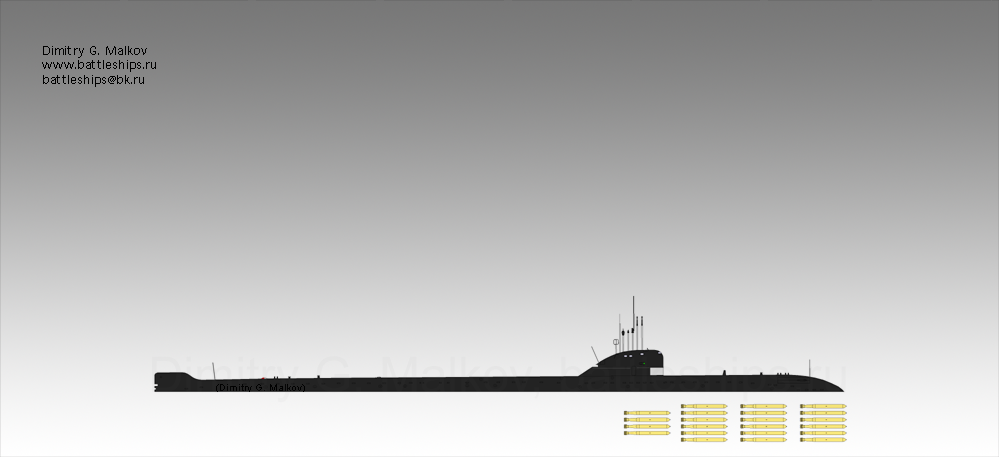
Task: Select the second yellow torpedo group from the left
Action: coord(704,422)
